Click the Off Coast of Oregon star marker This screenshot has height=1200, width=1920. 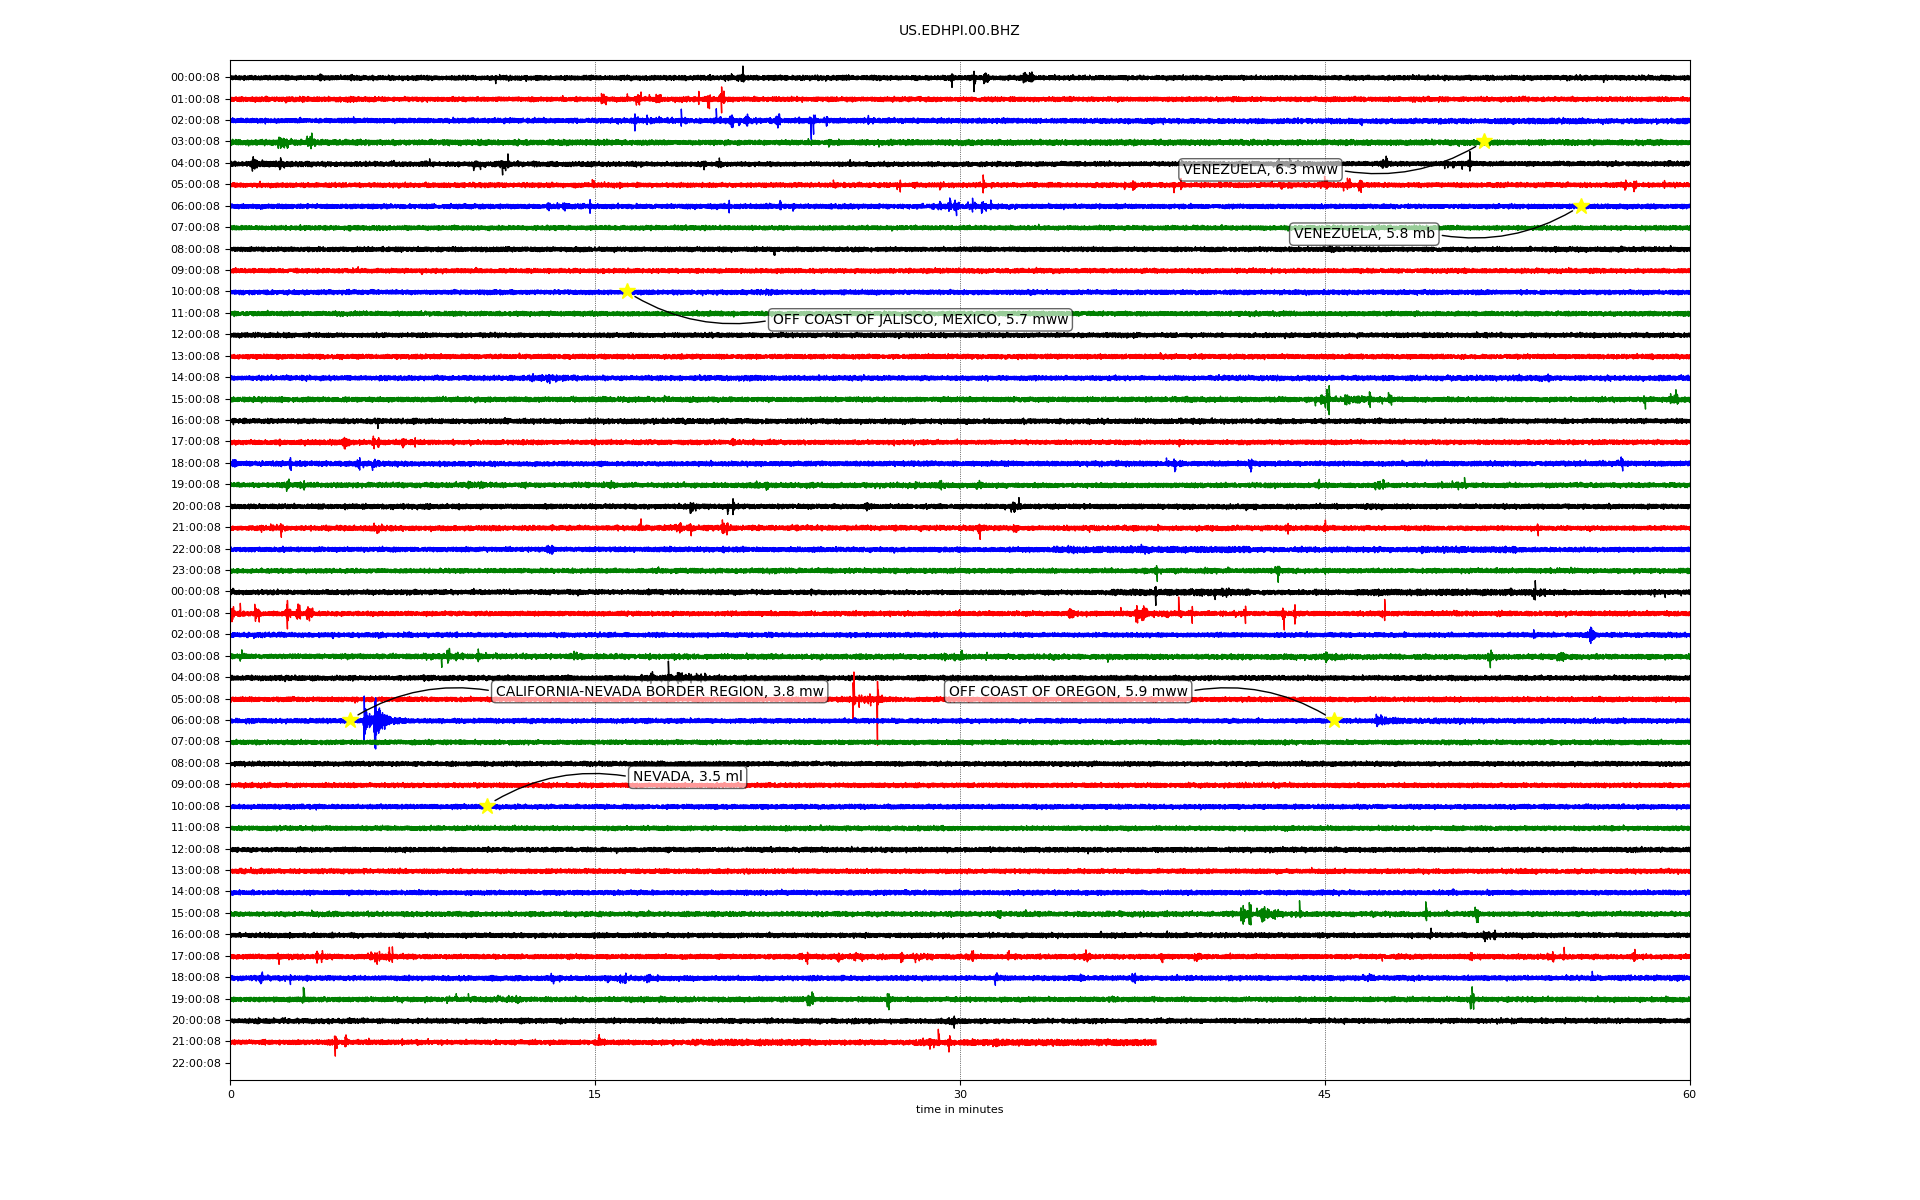(x=1334, y=720)
